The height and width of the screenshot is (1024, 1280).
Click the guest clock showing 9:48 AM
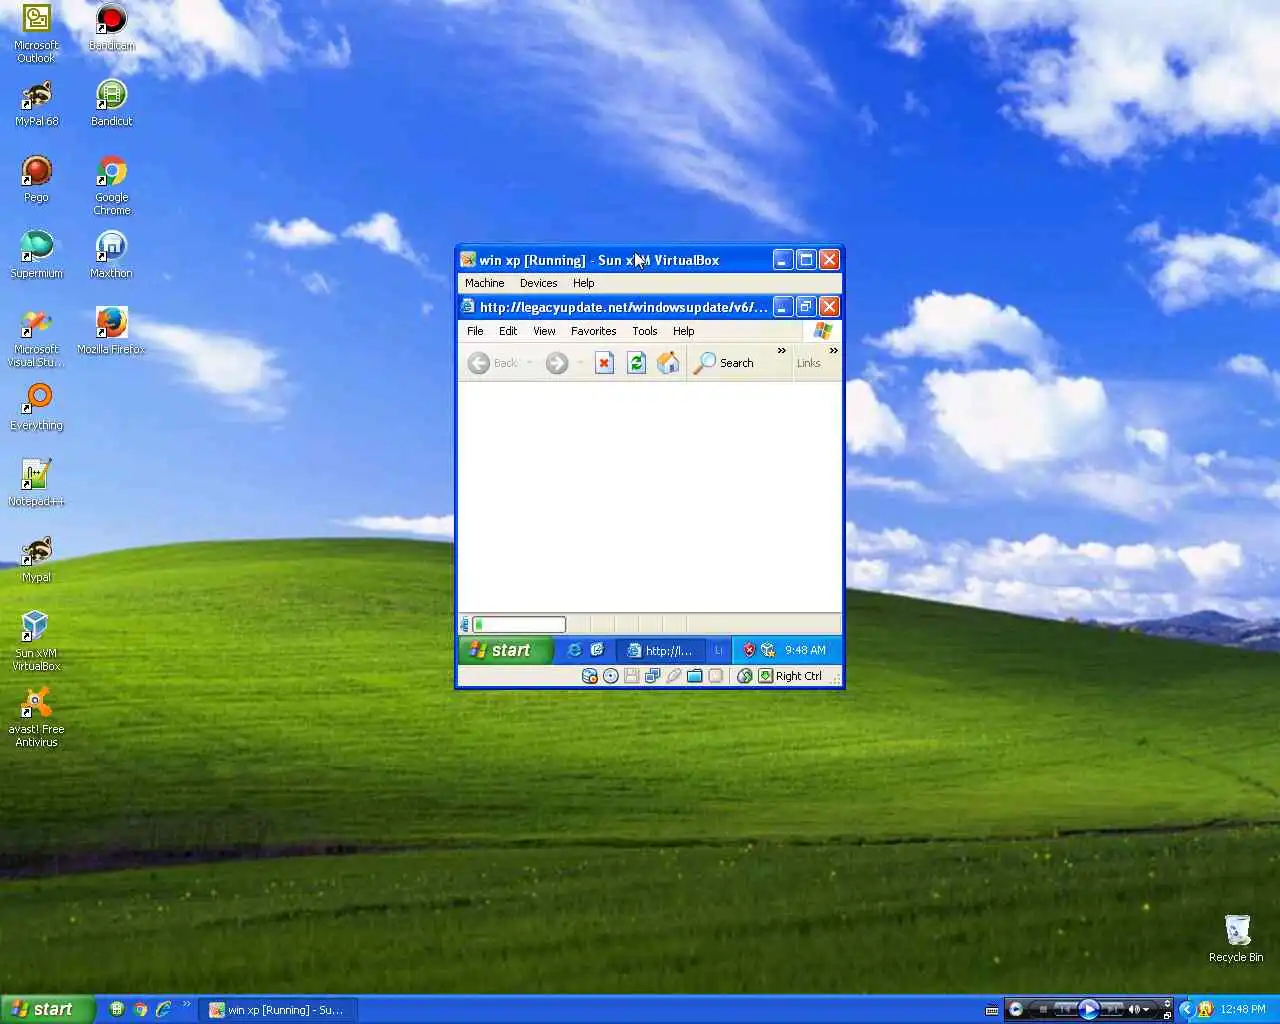(805, 650)
